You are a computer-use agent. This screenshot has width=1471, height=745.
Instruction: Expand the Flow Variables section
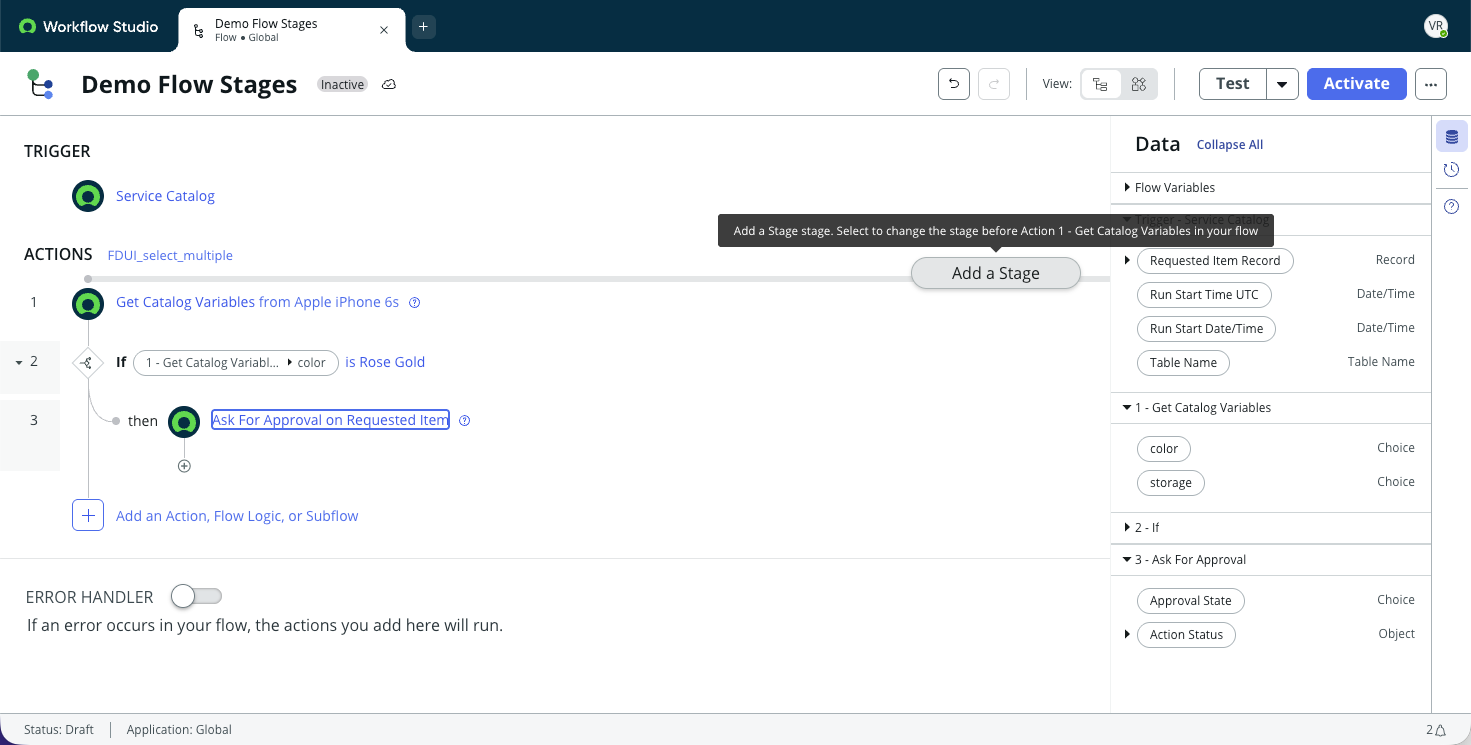[x=1127, y=187]
